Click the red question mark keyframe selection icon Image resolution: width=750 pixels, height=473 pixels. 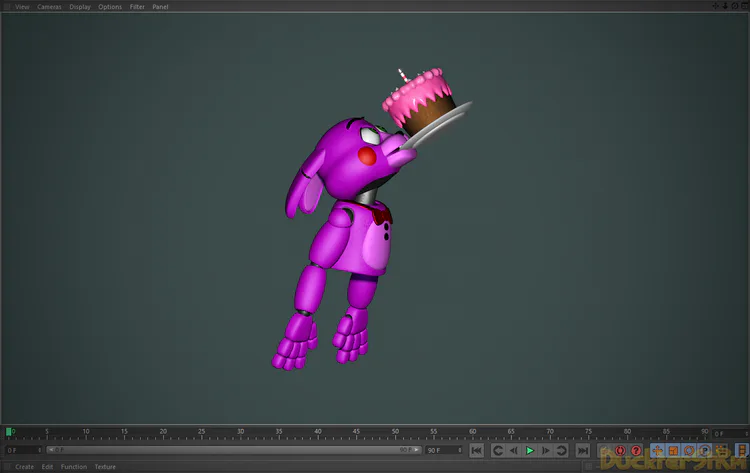pyautogui.click(x=636, y=451)
